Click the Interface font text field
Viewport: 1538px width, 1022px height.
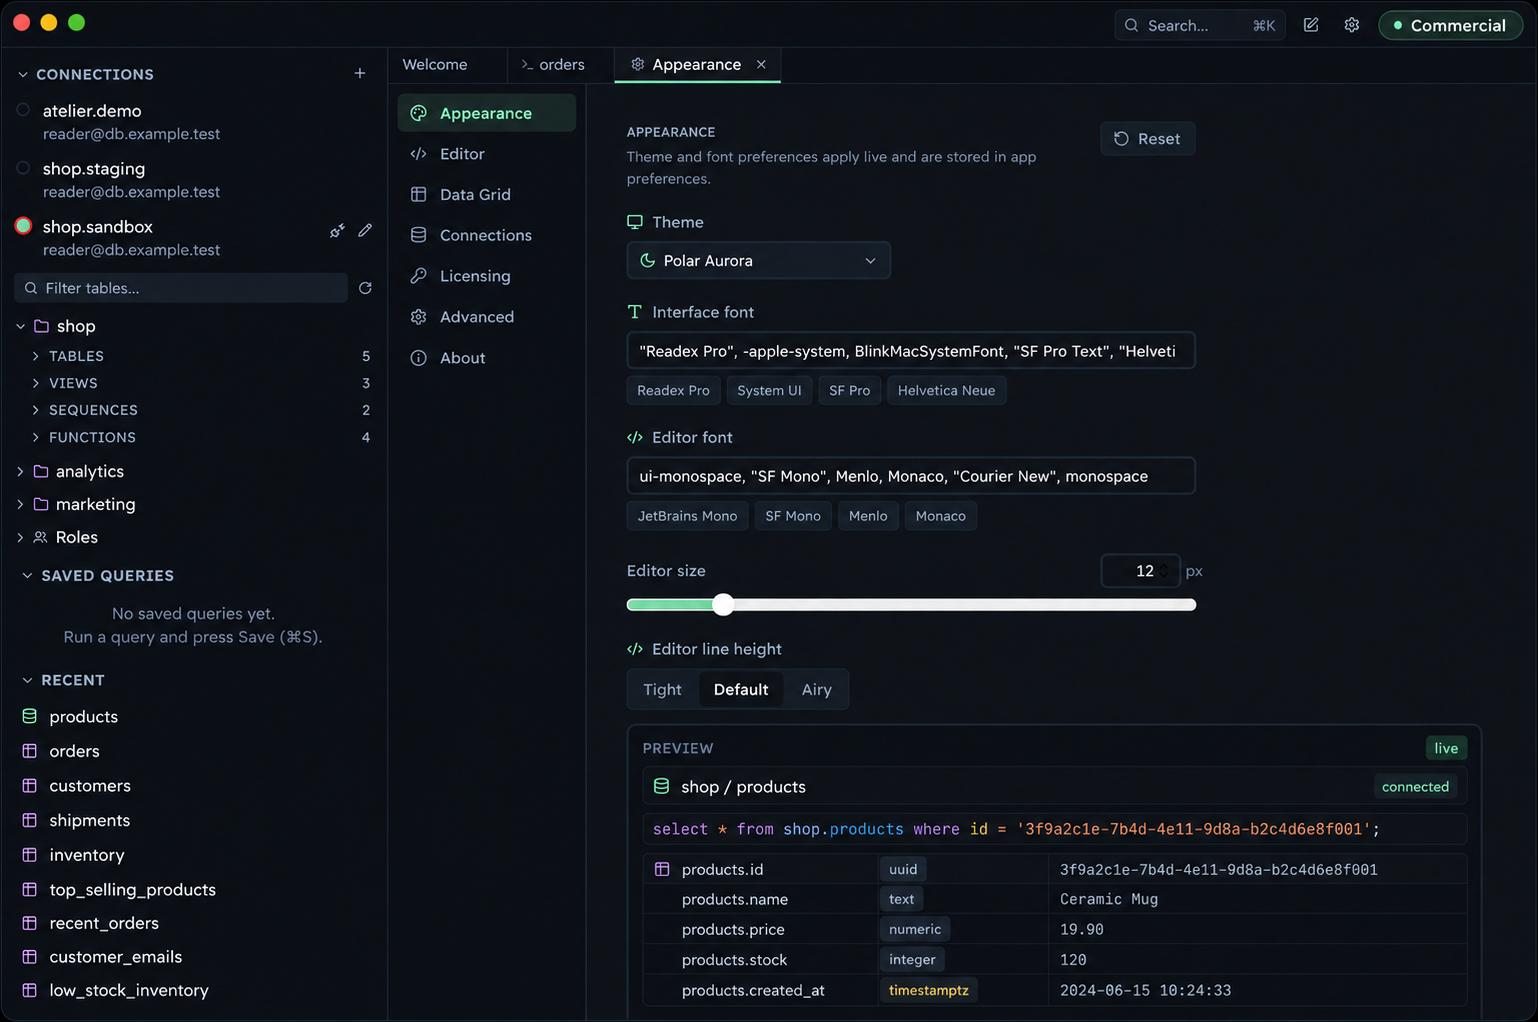click(x=910, y=351)
